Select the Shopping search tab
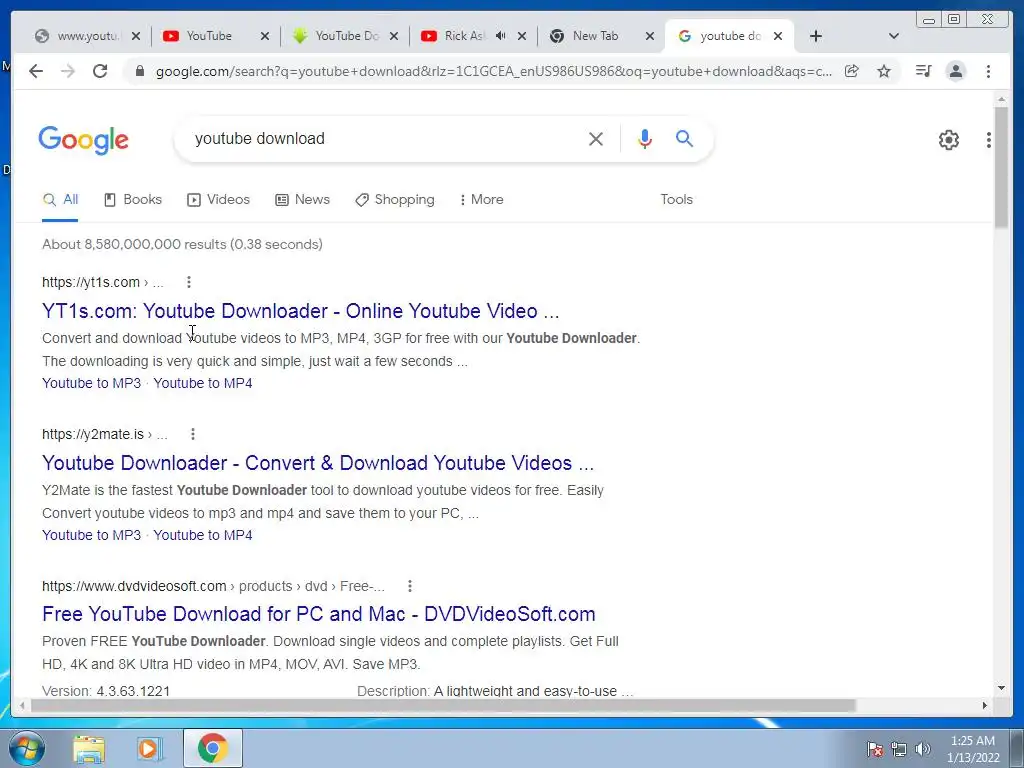 click(394, 199)
